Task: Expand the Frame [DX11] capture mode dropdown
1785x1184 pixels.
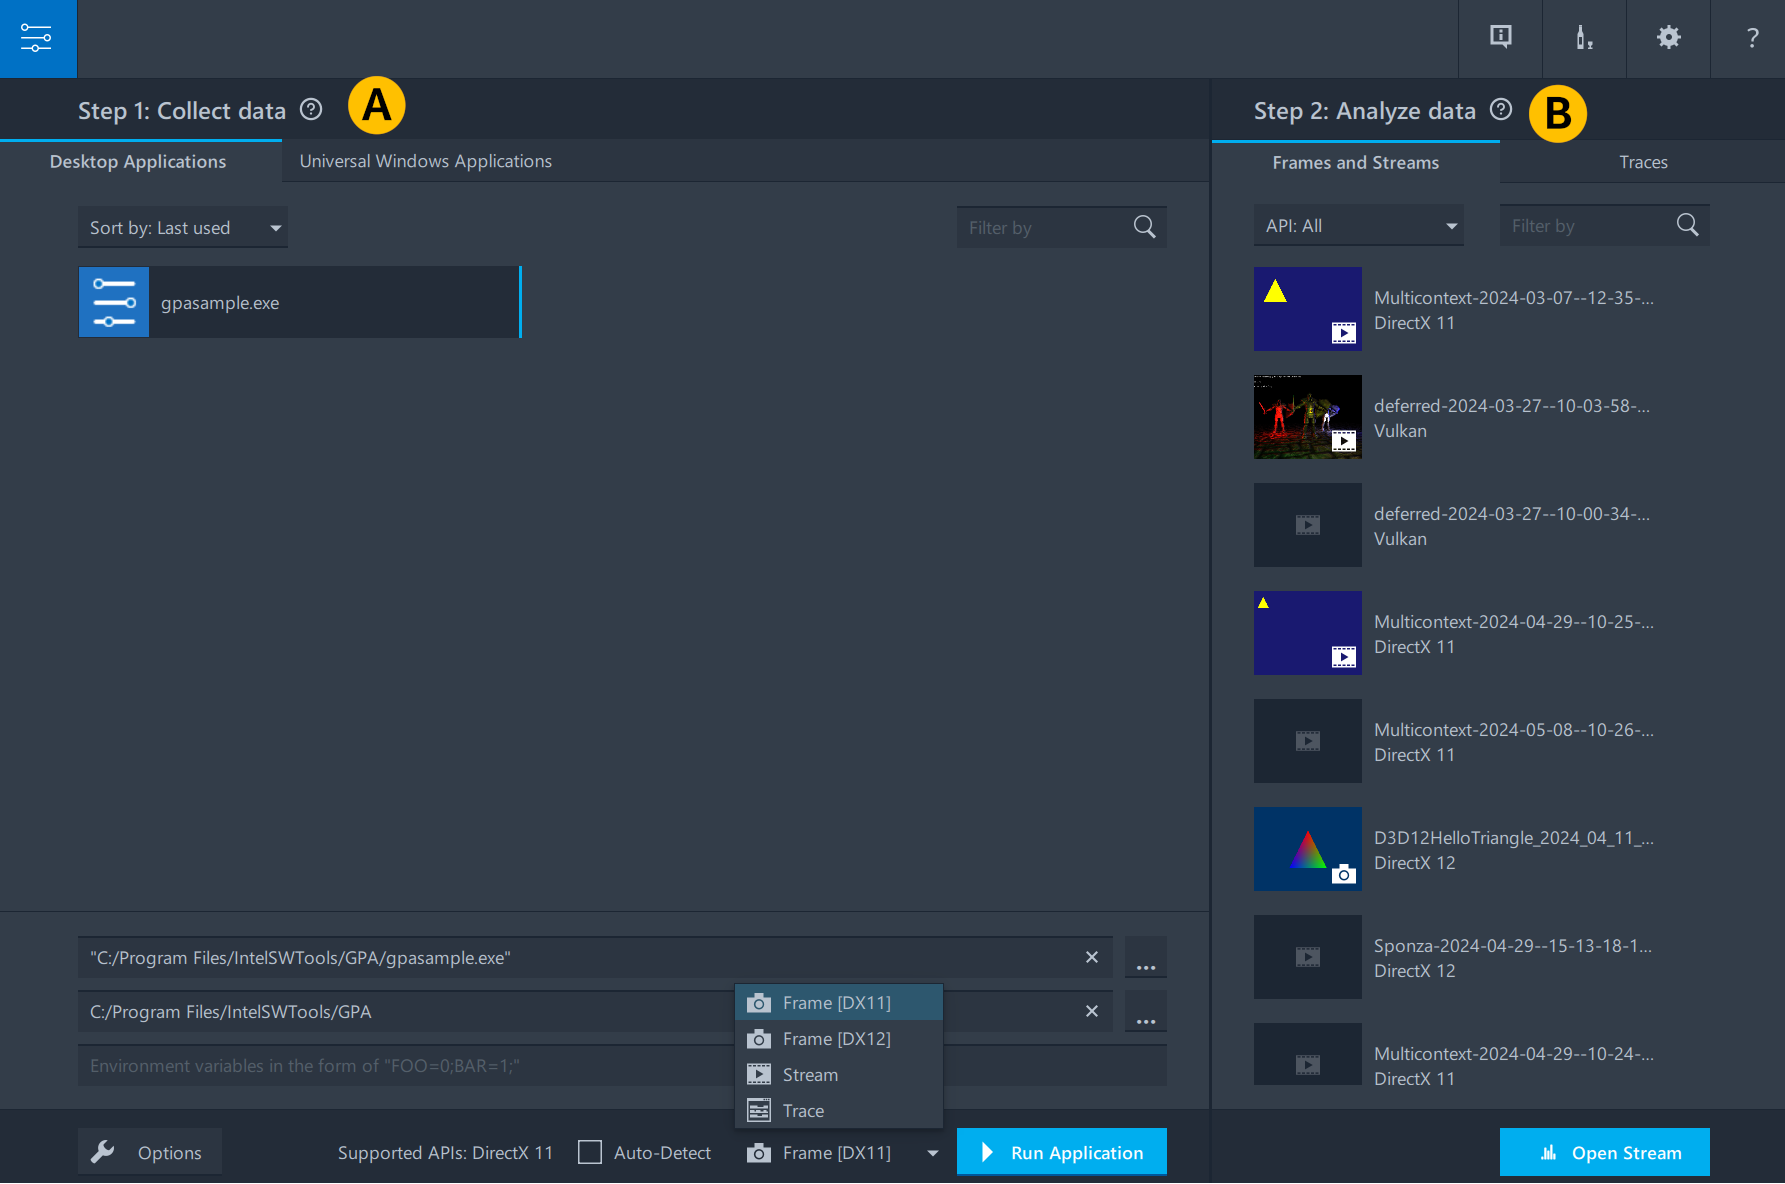Action: pyautogui.click(x=932, y=1153)
